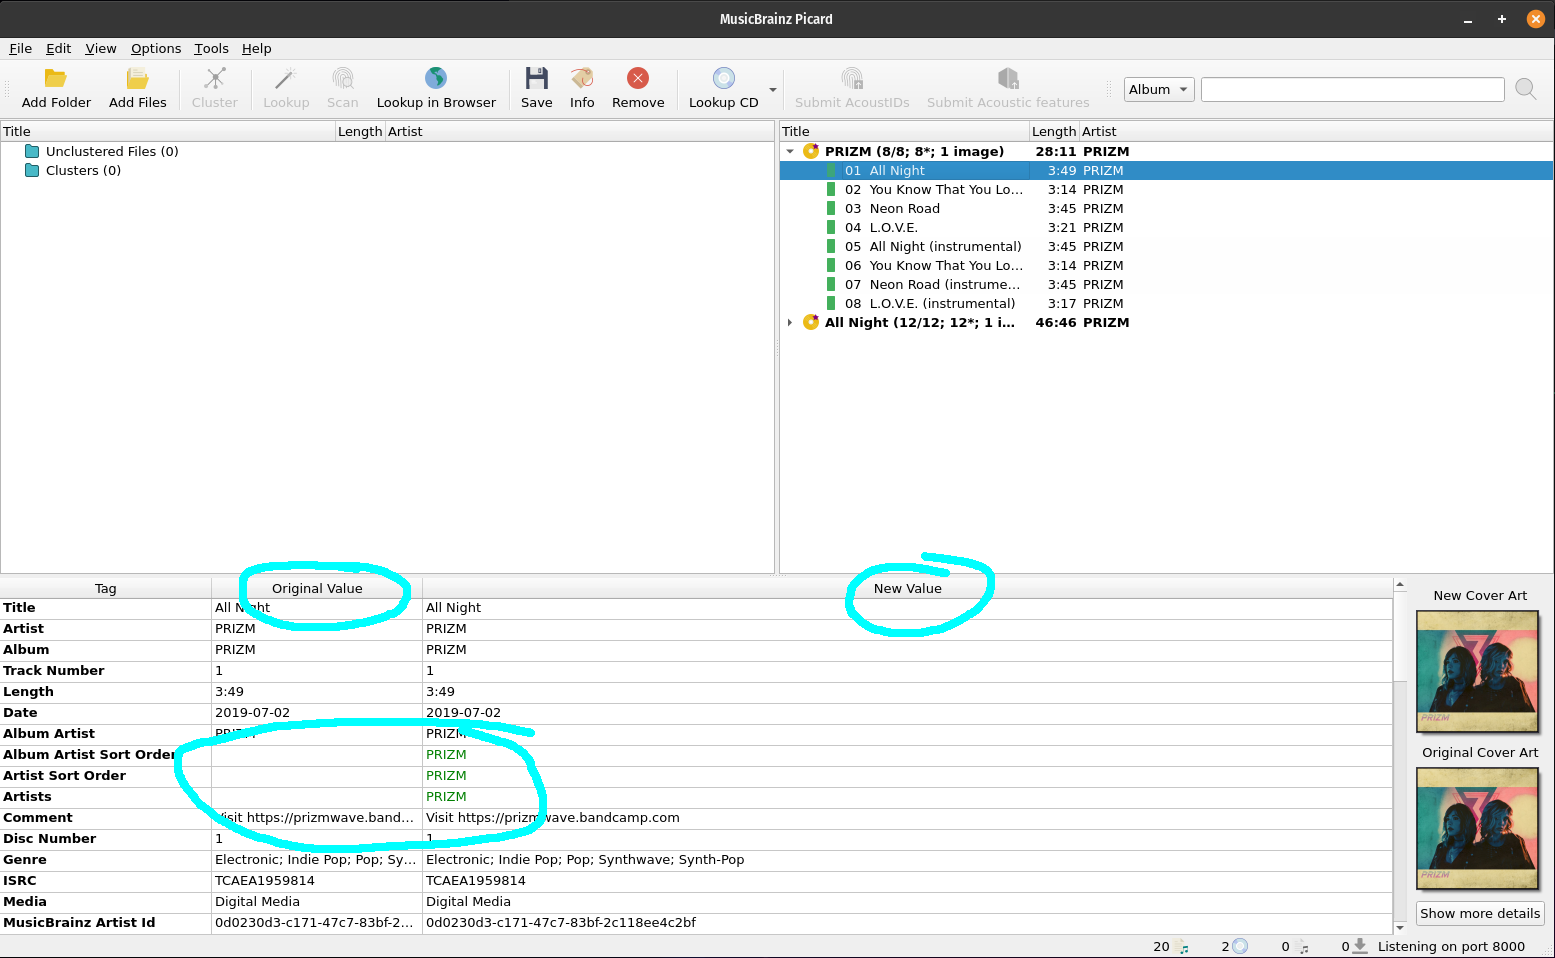Click the Add Files toolbar icon
This screenshot has width=1555, height=958.
click(x=137, y=79)
